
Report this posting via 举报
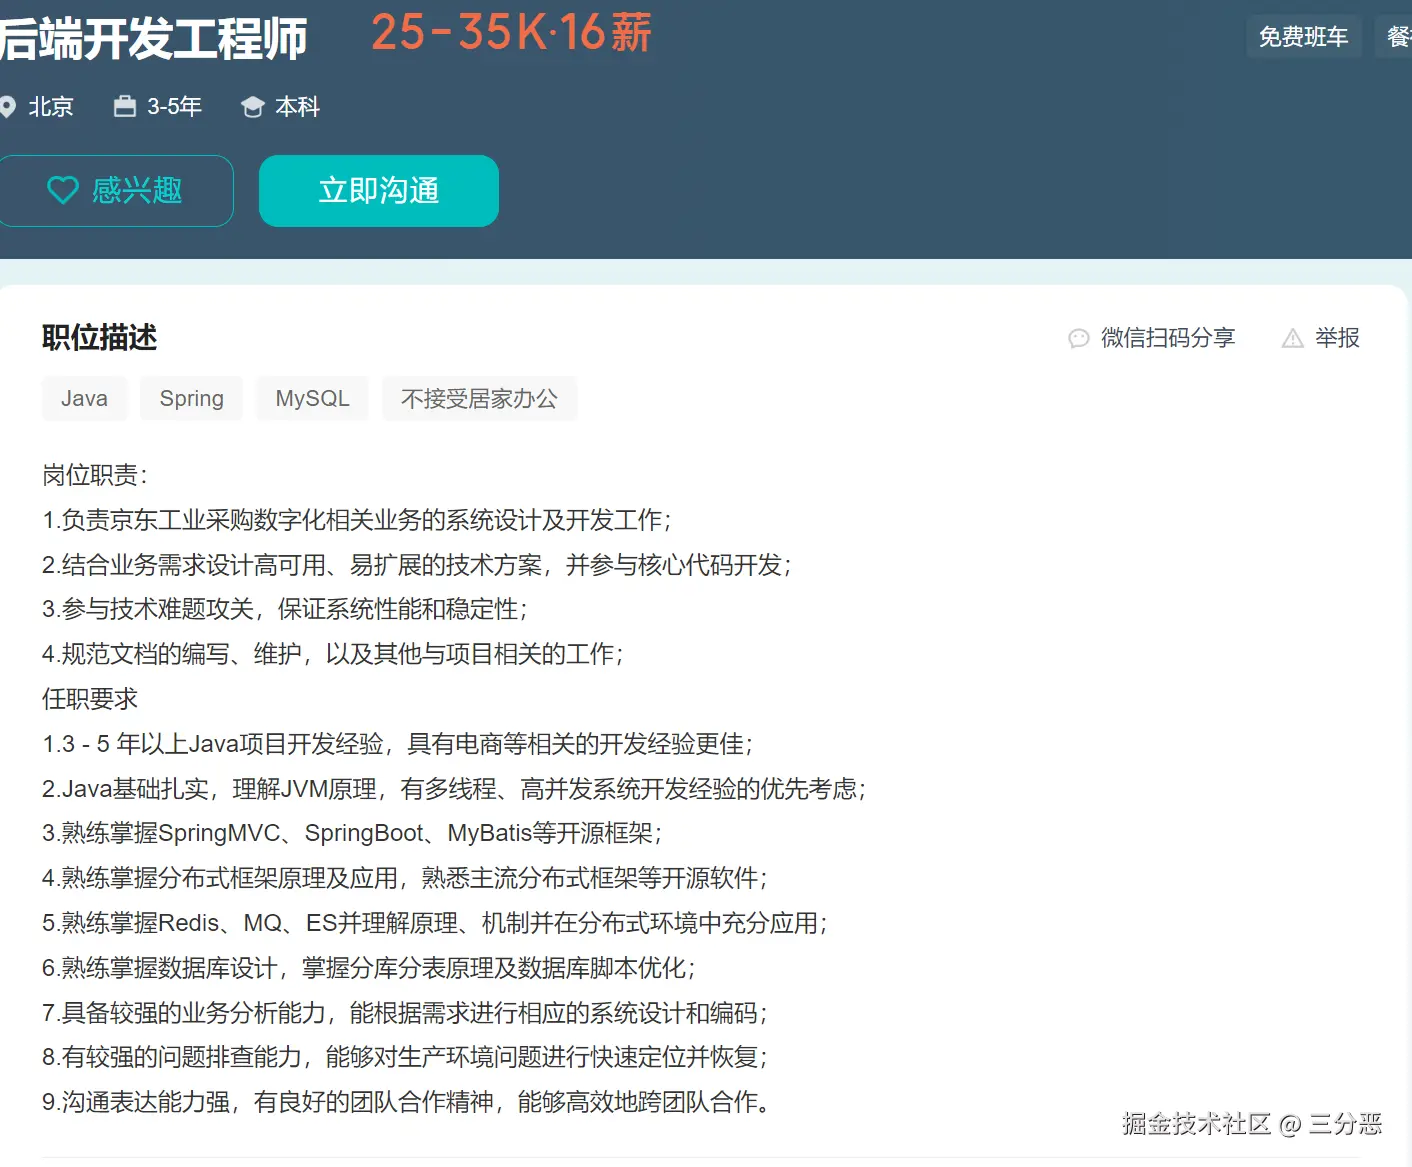pyautogui.click(x=1338, y=338)
